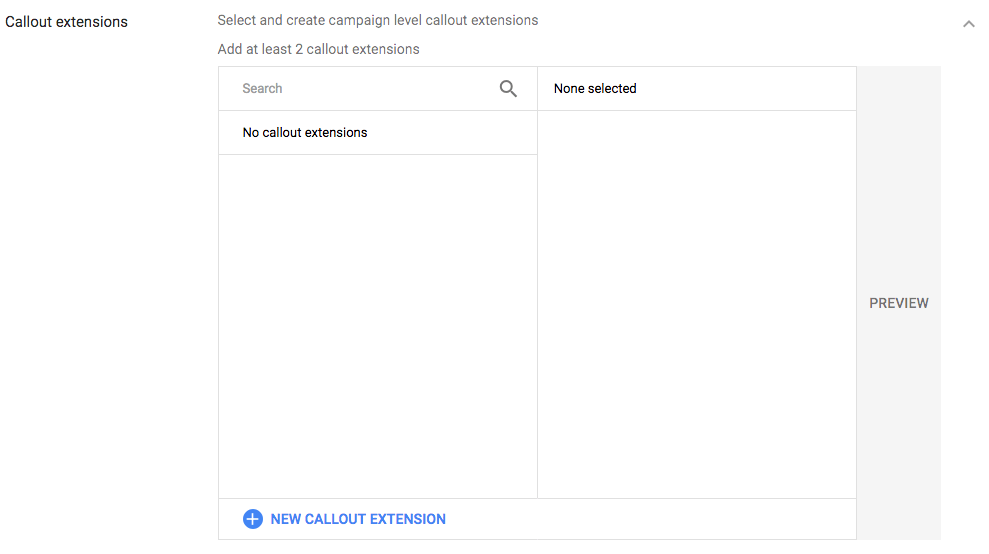
Task: Select the No callout extensions row
Action: point(305,133)
